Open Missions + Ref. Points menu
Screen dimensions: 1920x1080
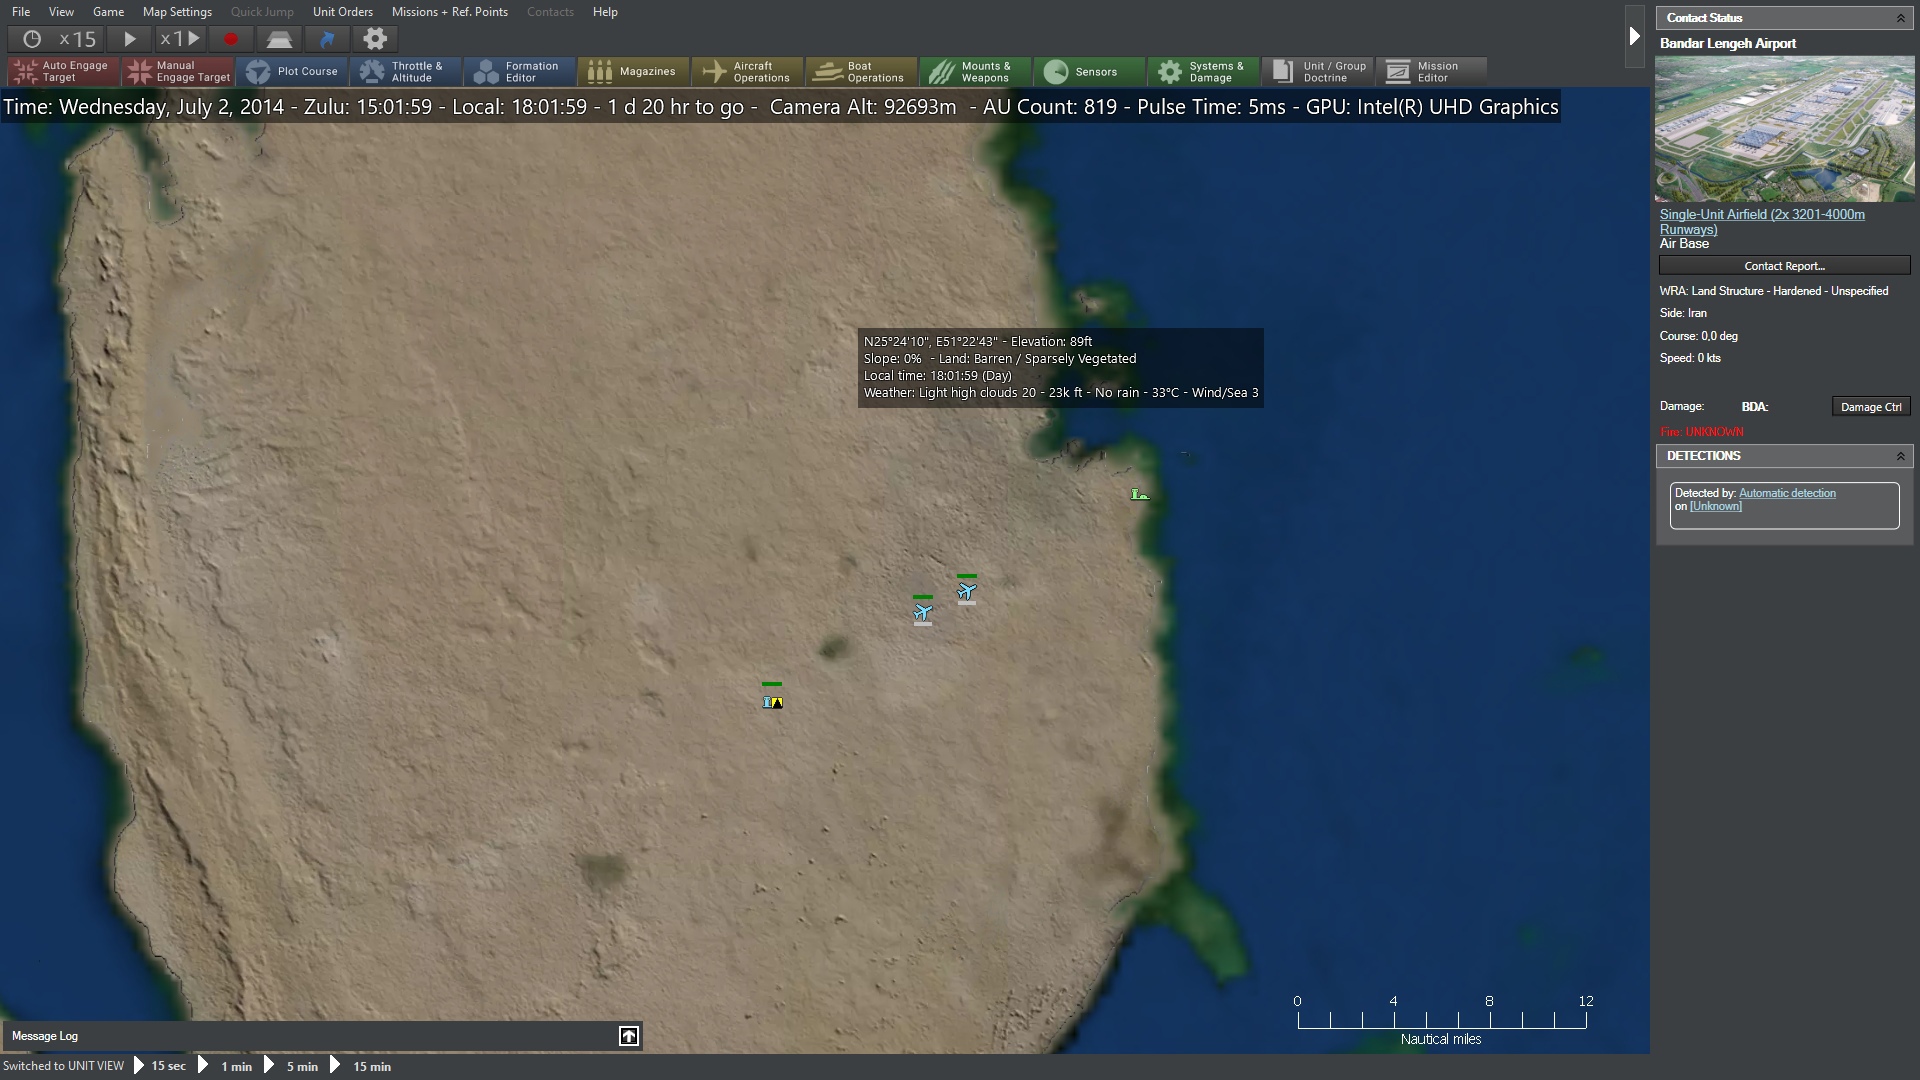pyautogui.click(x=450, y=12)
